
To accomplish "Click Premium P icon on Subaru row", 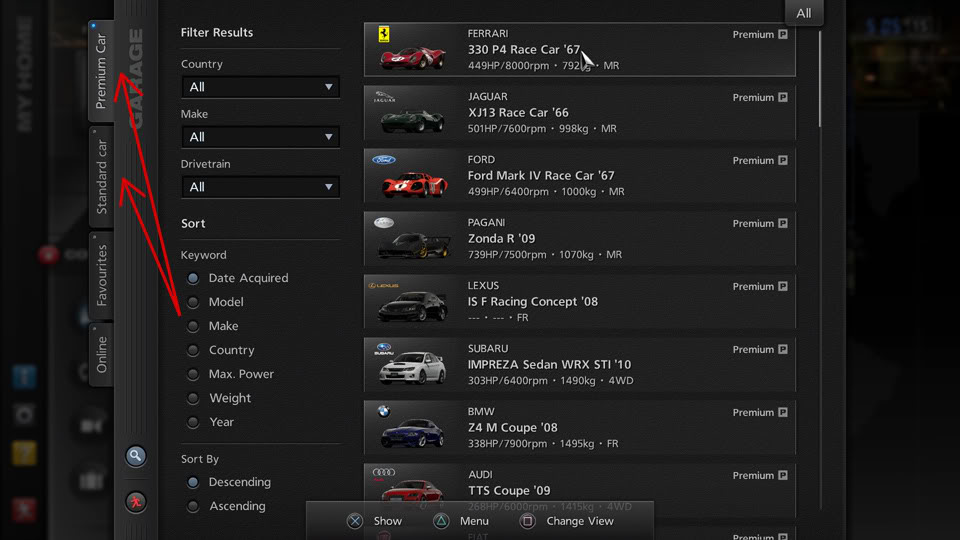I will 783,350.
